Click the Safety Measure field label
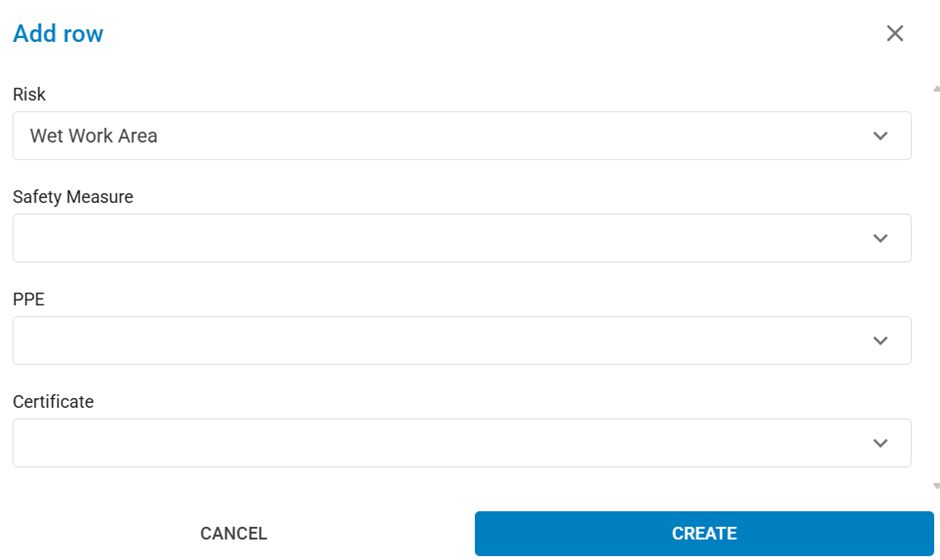940x560 pixels. pos(73,197)
